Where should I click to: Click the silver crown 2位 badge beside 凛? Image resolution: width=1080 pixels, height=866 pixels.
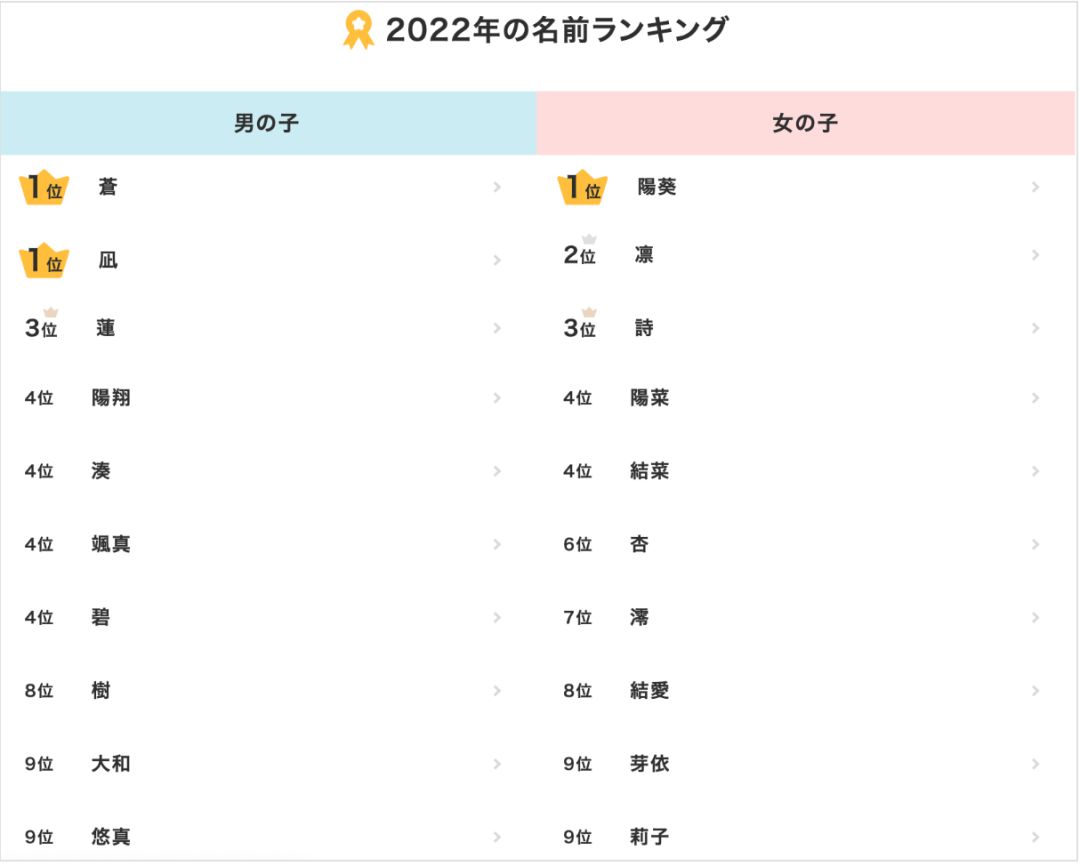pyautogui.click(x=580, y=252)
